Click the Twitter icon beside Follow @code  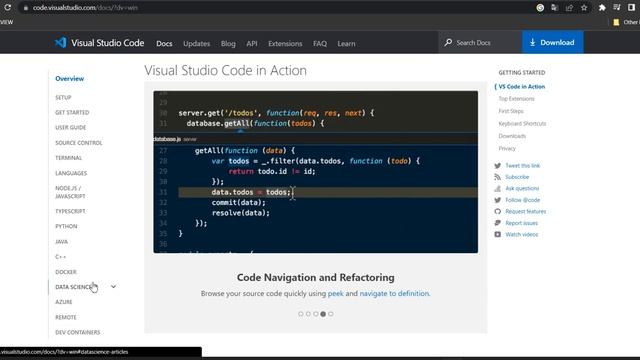pyautogui.click(x=498, y=200)
